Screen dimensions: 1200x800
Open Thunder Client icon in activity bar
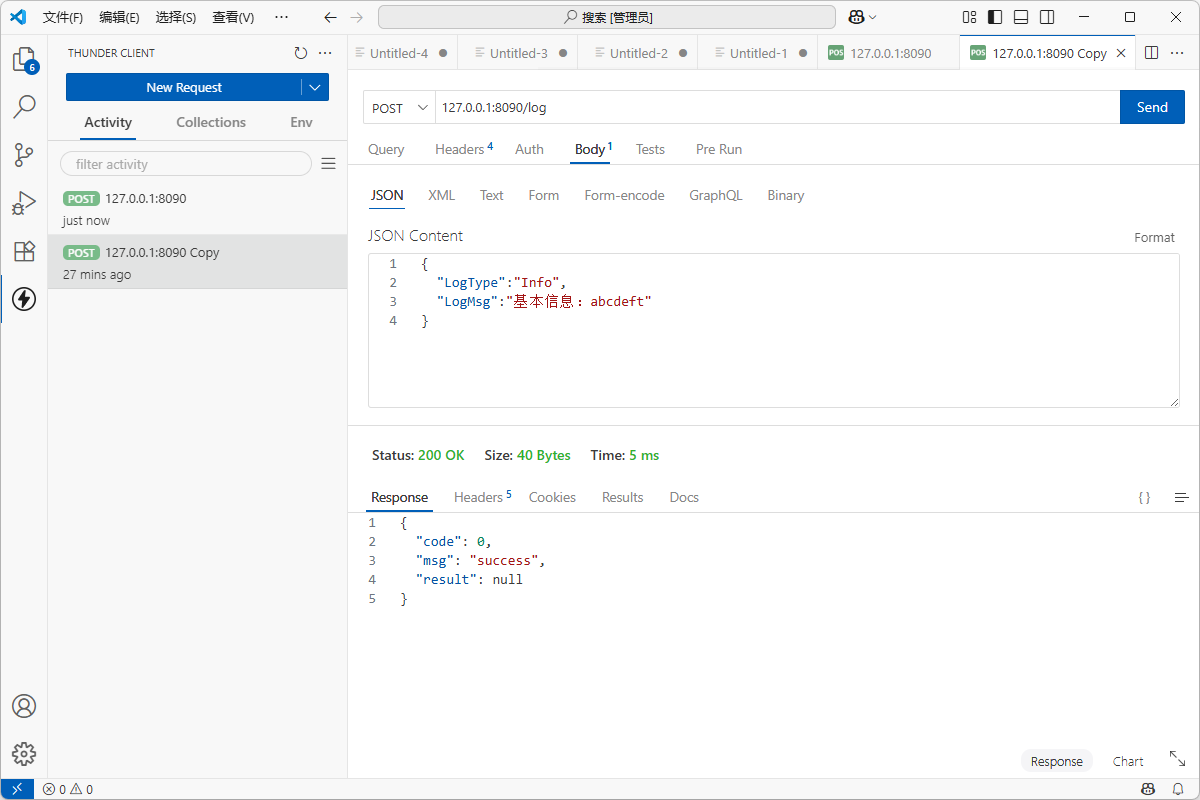[24, 298]
